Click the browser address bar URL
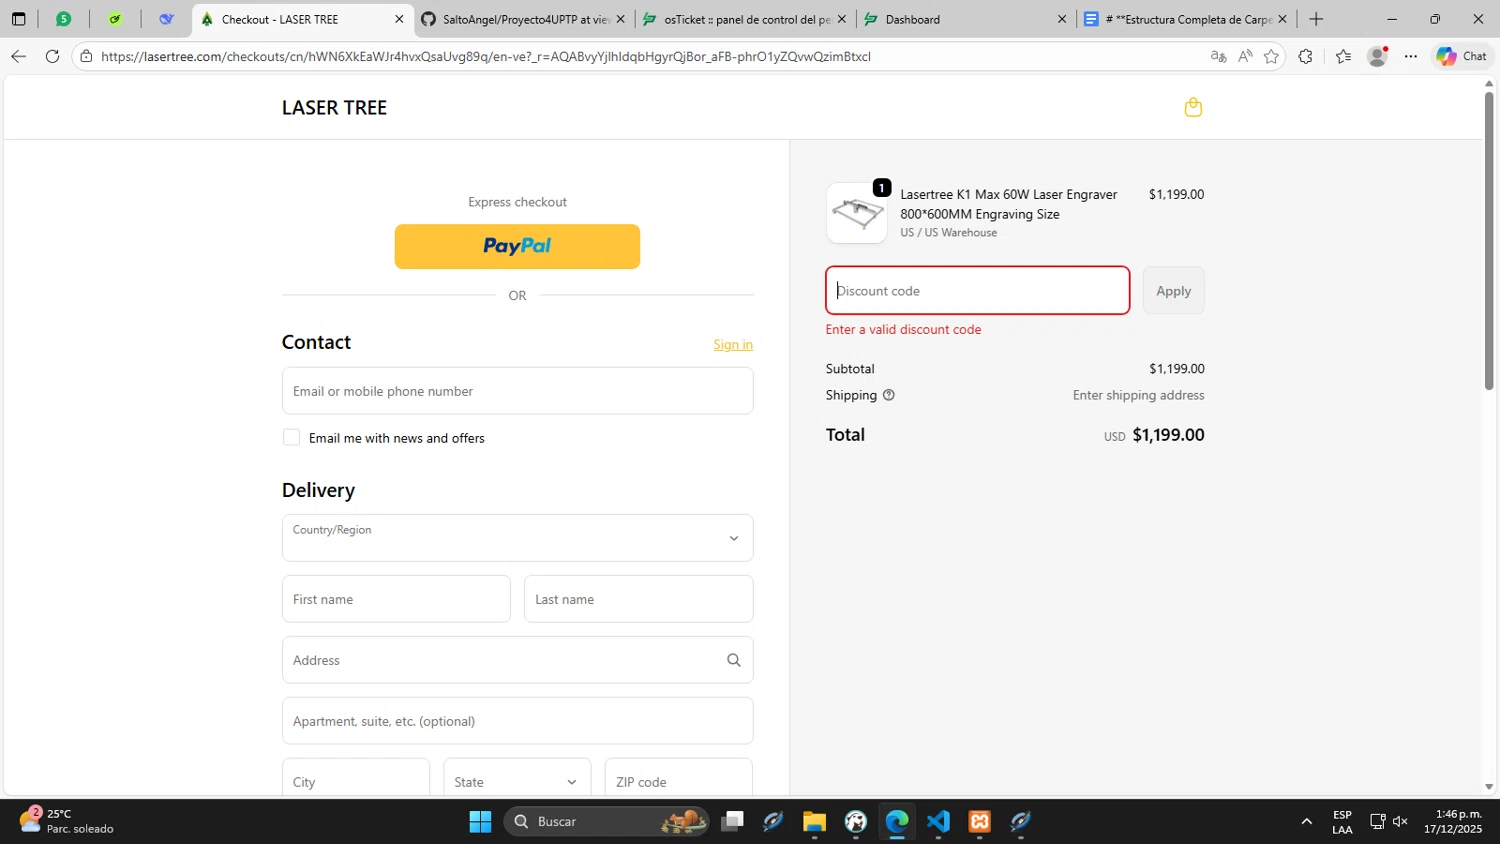 [485, 56]
